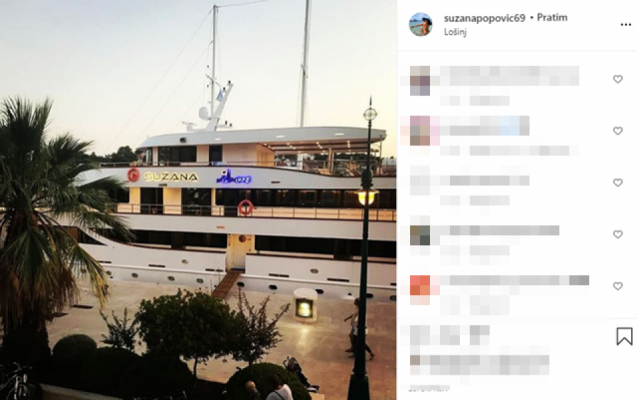
Task: Click the fourth commenter's dark avatar
Action: 420,235
